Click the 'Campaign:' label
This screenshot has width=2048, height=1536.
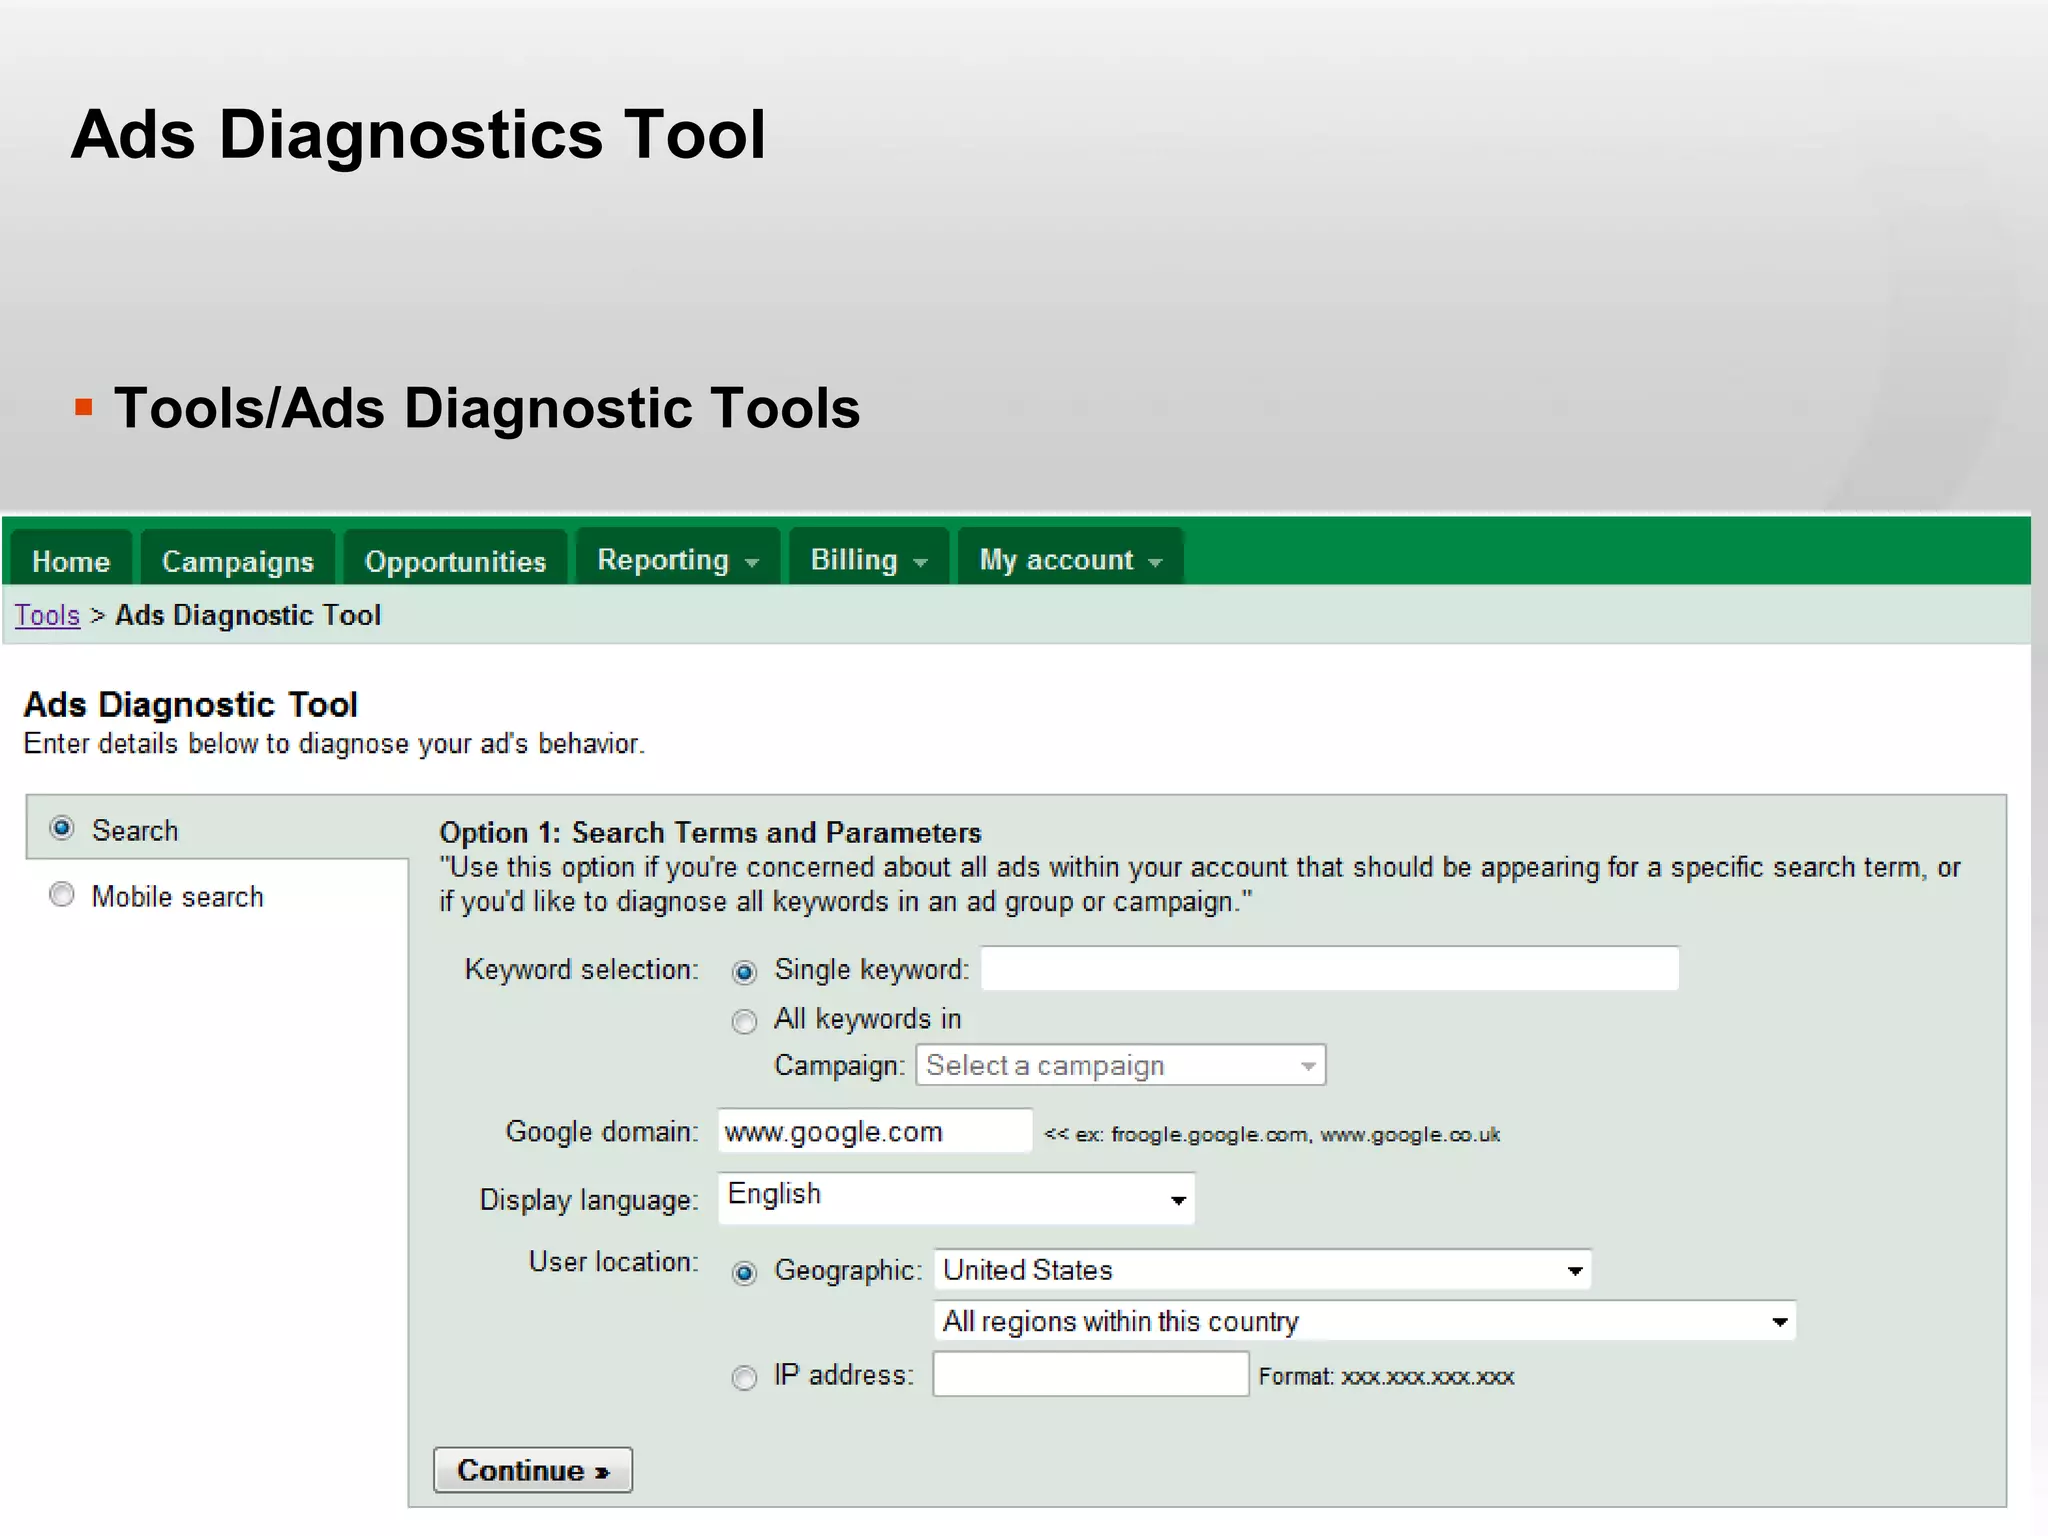click(840, 1066)
